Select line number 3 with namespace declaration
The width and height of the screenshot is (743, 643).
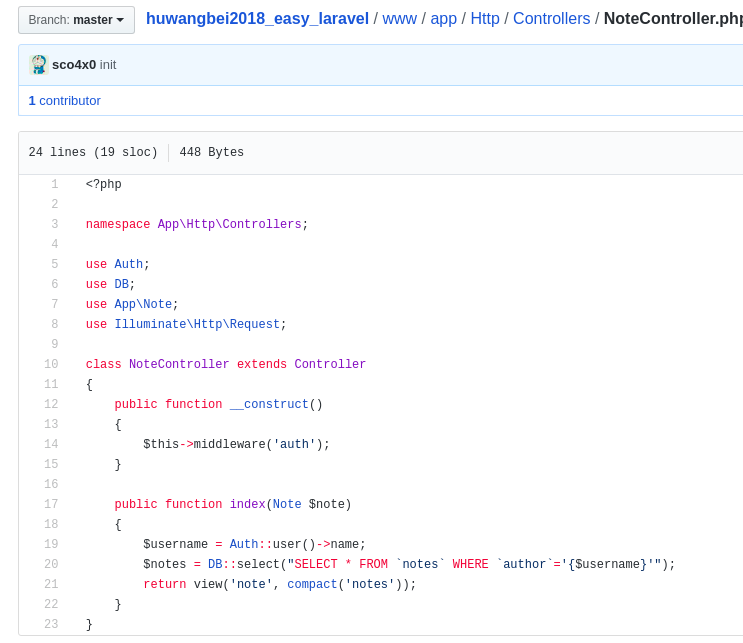pos(55,225)
